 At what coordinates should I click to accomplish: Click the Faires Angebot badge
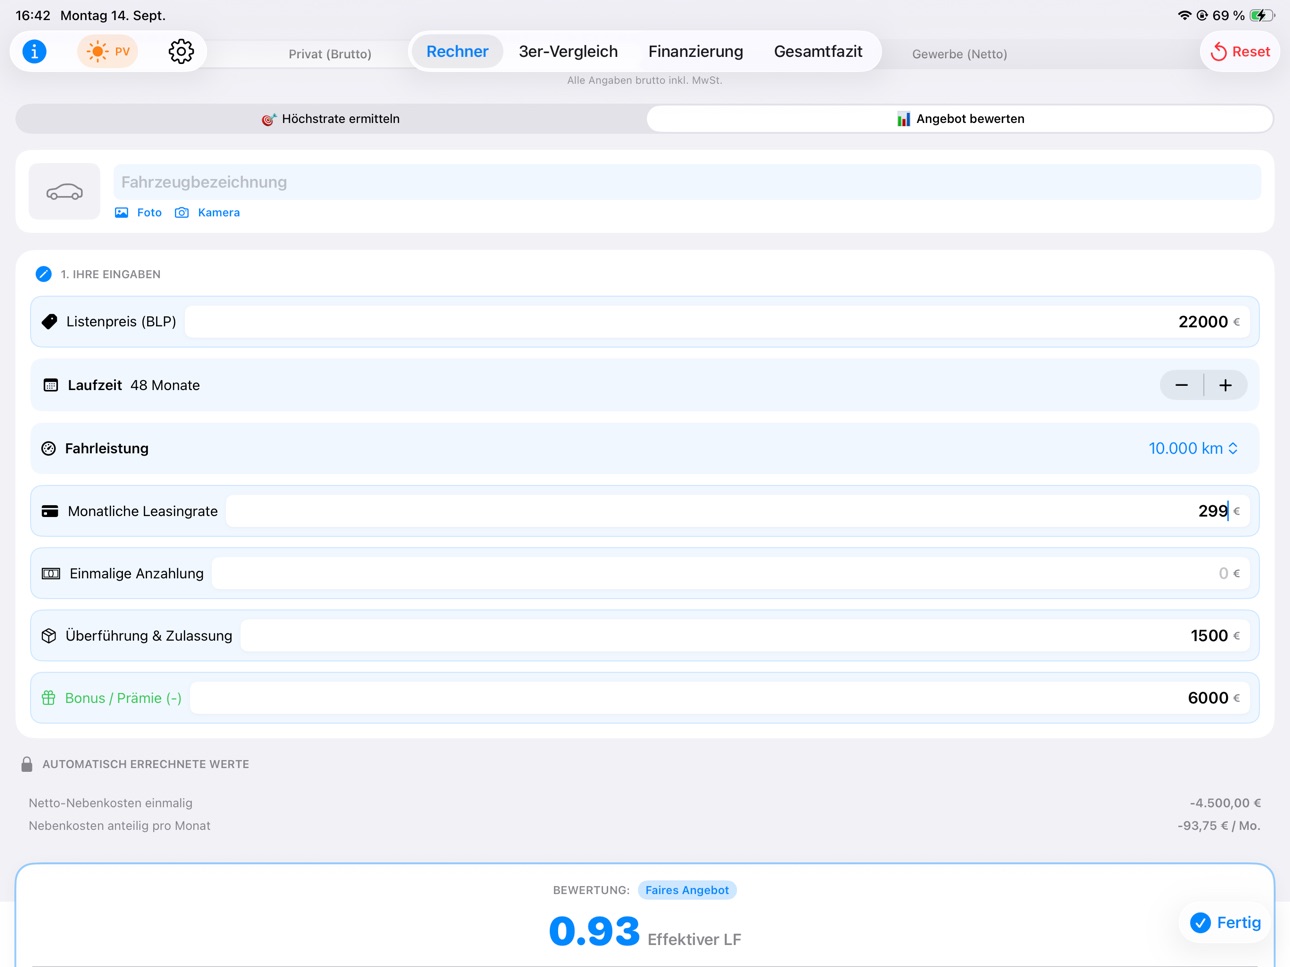[687, 890]
